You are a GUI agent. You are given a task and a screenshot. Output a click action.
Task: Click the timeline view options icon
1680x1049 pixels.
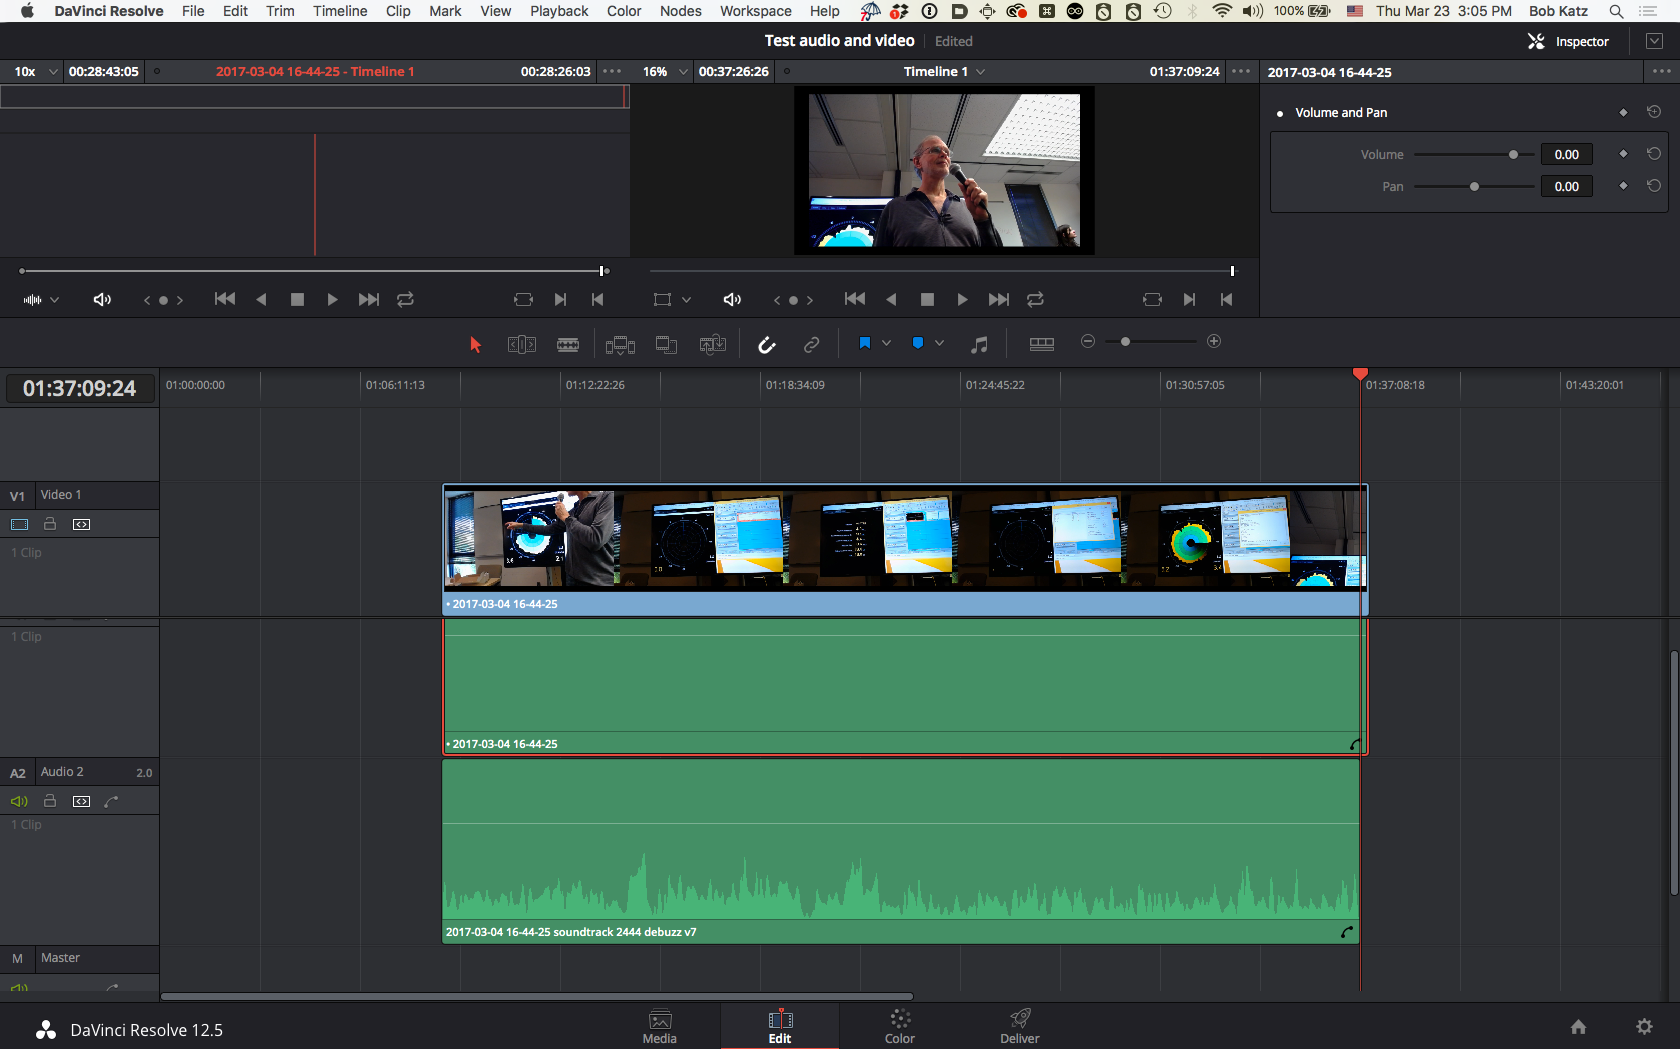1042,343
